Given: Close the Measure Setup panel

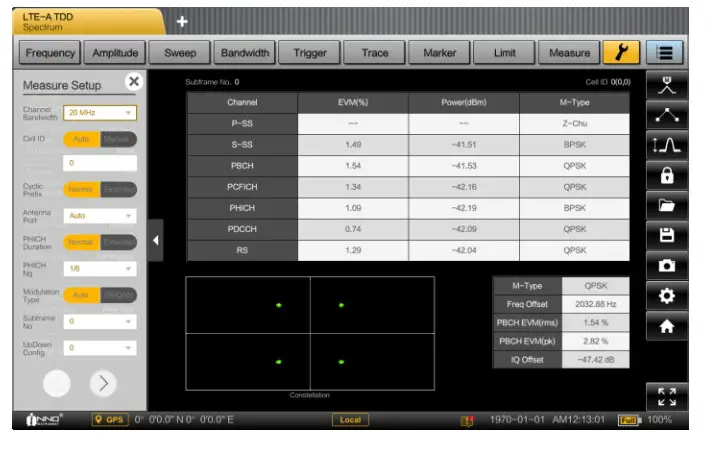Looking at the screenshot, I should pos(134,82).
